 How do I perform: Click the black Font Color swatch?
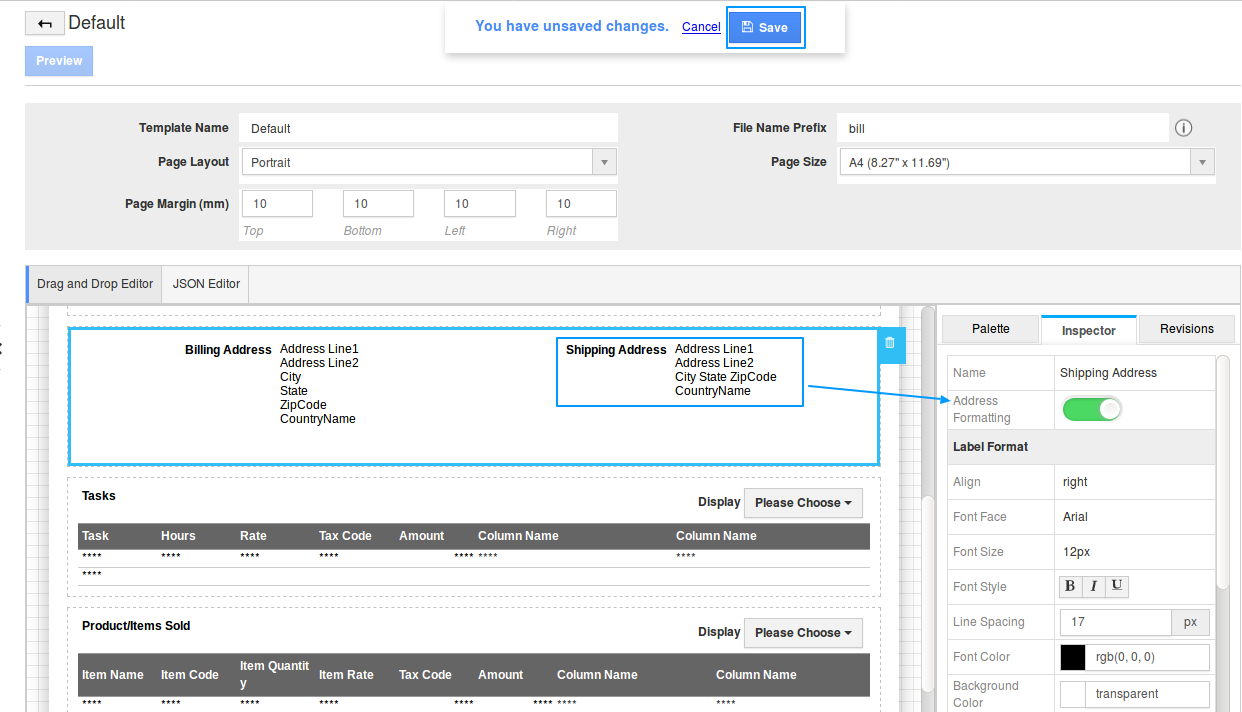(x=1072, y=657)
